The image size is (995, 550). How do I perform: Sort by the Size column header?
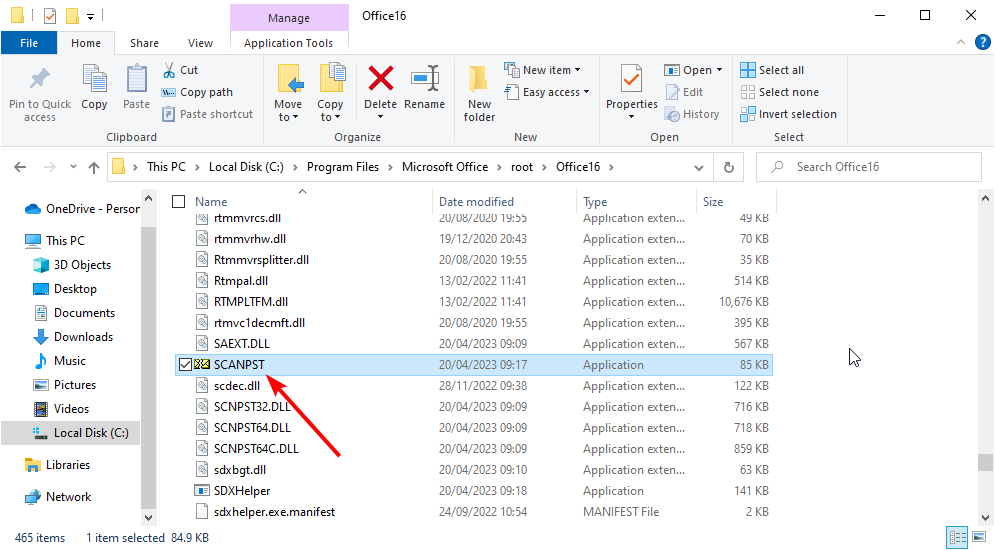tap(713, 202)
